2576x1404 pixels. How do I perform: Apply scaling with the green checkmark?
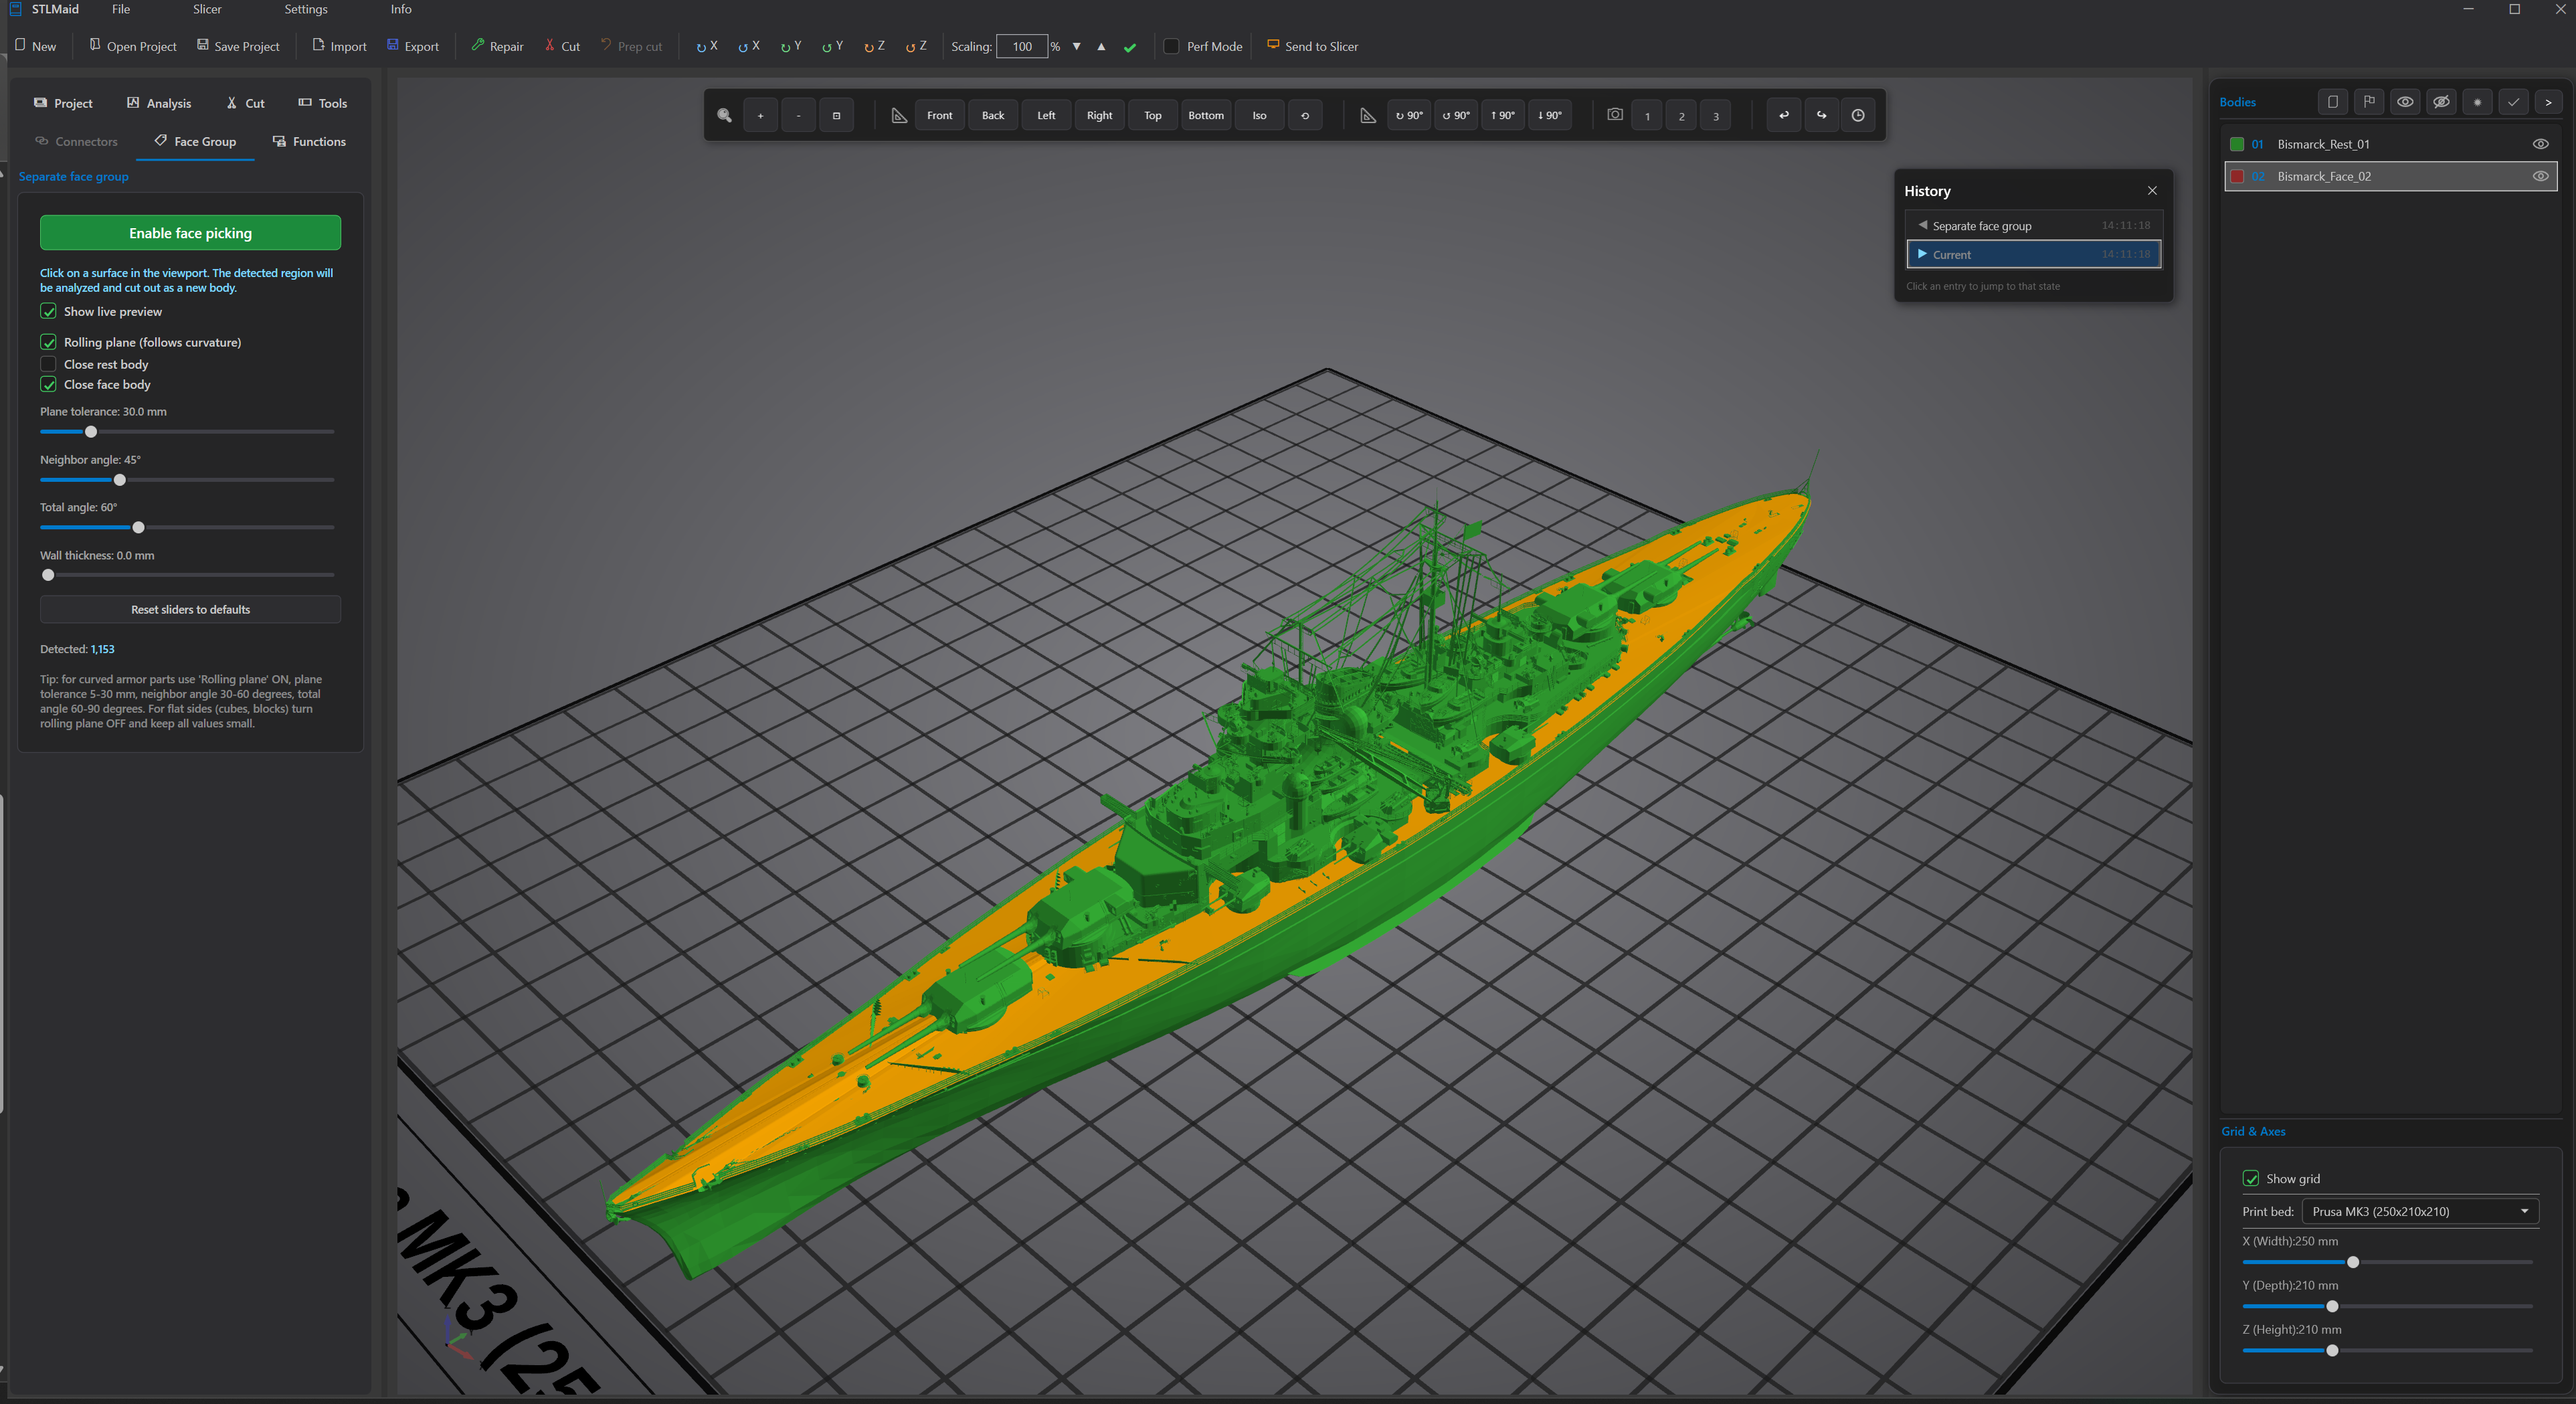coord(1130,47)
